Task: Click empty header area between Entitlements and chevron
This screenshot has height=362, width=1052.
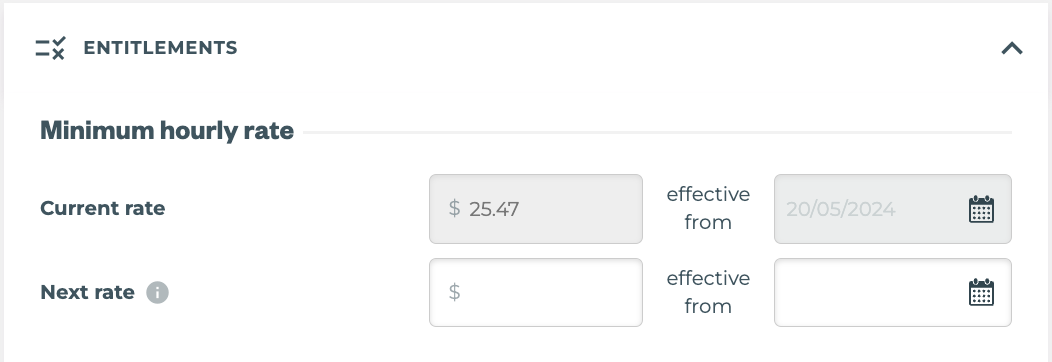Action: pos(617,48)
